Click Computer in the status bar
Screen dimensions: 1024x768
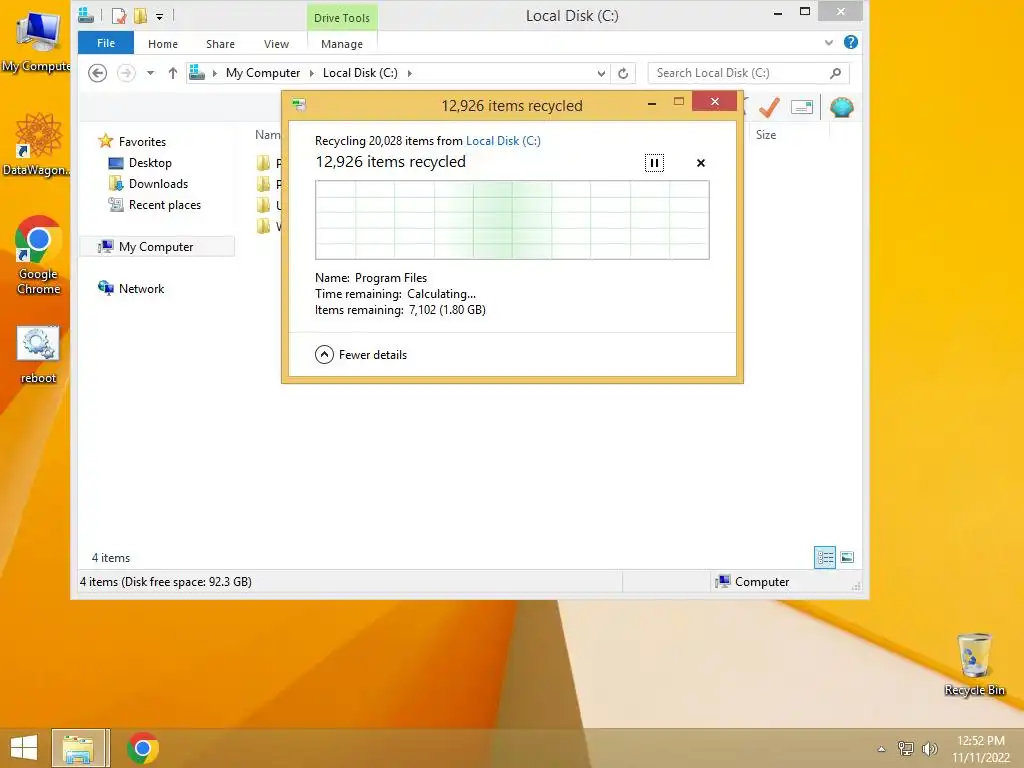(x=752, y=581)
